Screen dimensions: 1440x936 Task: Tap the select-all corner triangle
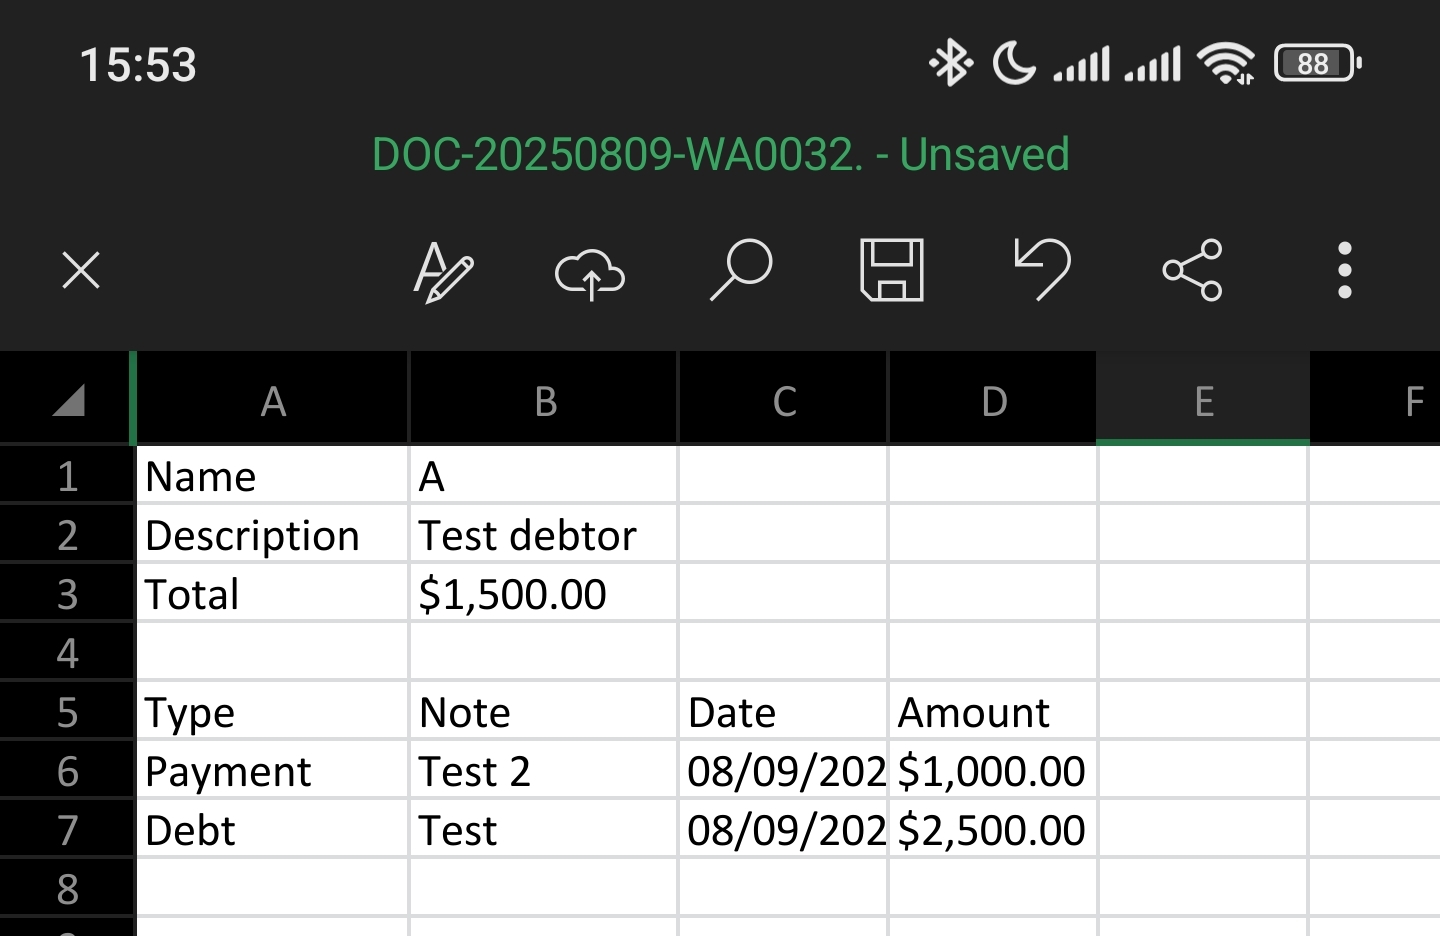tap(67, 401)
